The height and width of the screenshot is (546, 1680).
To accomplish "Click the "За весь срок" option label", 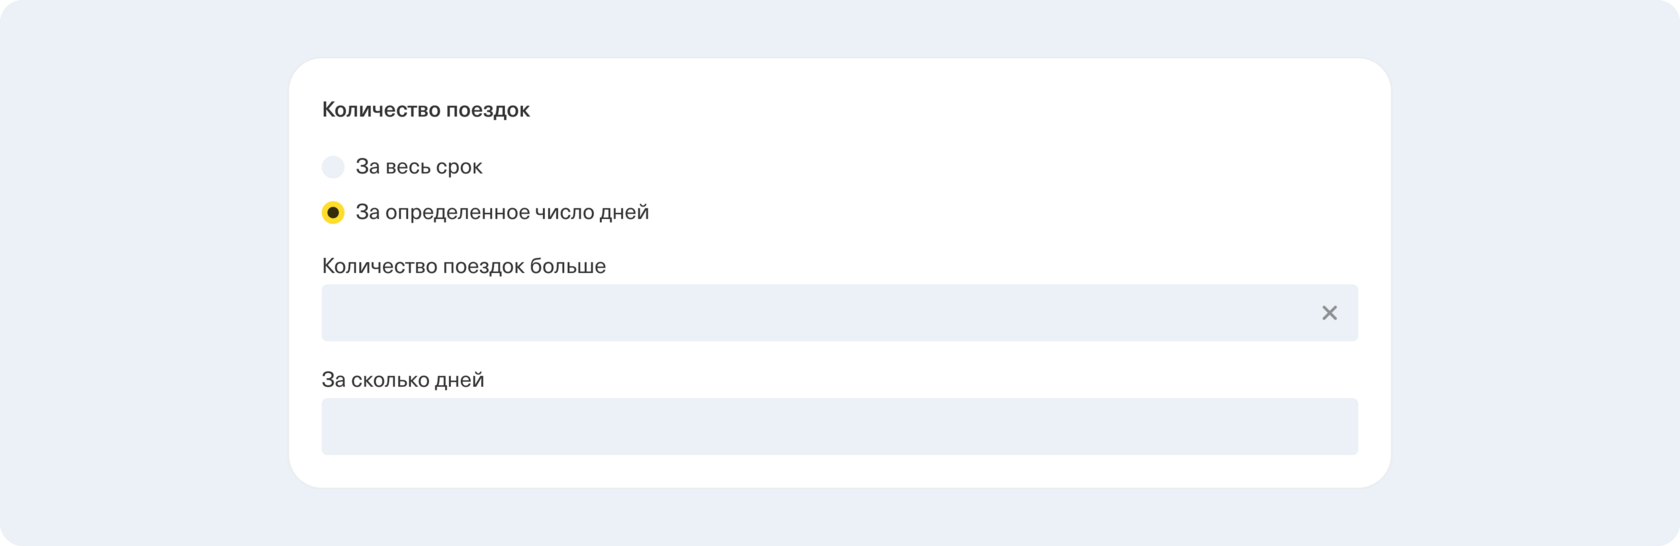I will [419, 167].
